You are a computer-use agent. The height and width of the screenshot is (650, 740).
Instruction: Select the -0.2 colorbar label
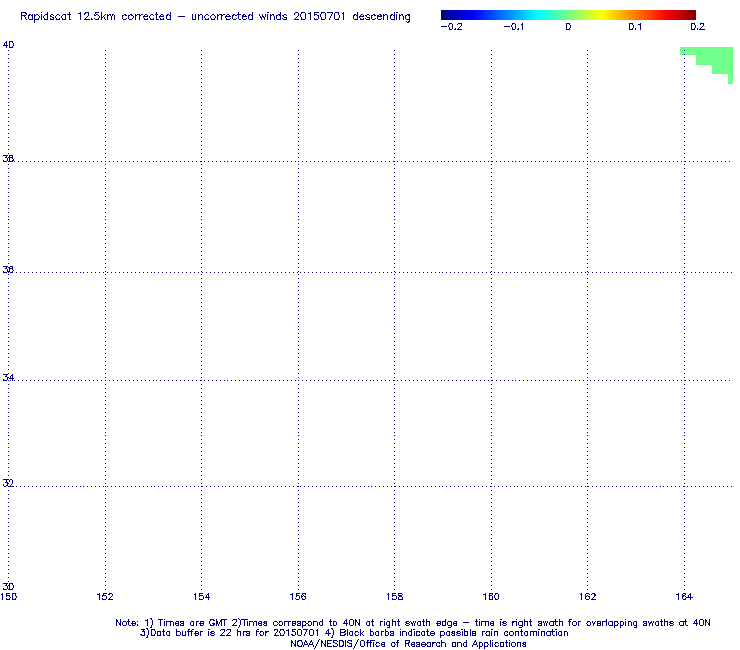(x=451, y=27)
